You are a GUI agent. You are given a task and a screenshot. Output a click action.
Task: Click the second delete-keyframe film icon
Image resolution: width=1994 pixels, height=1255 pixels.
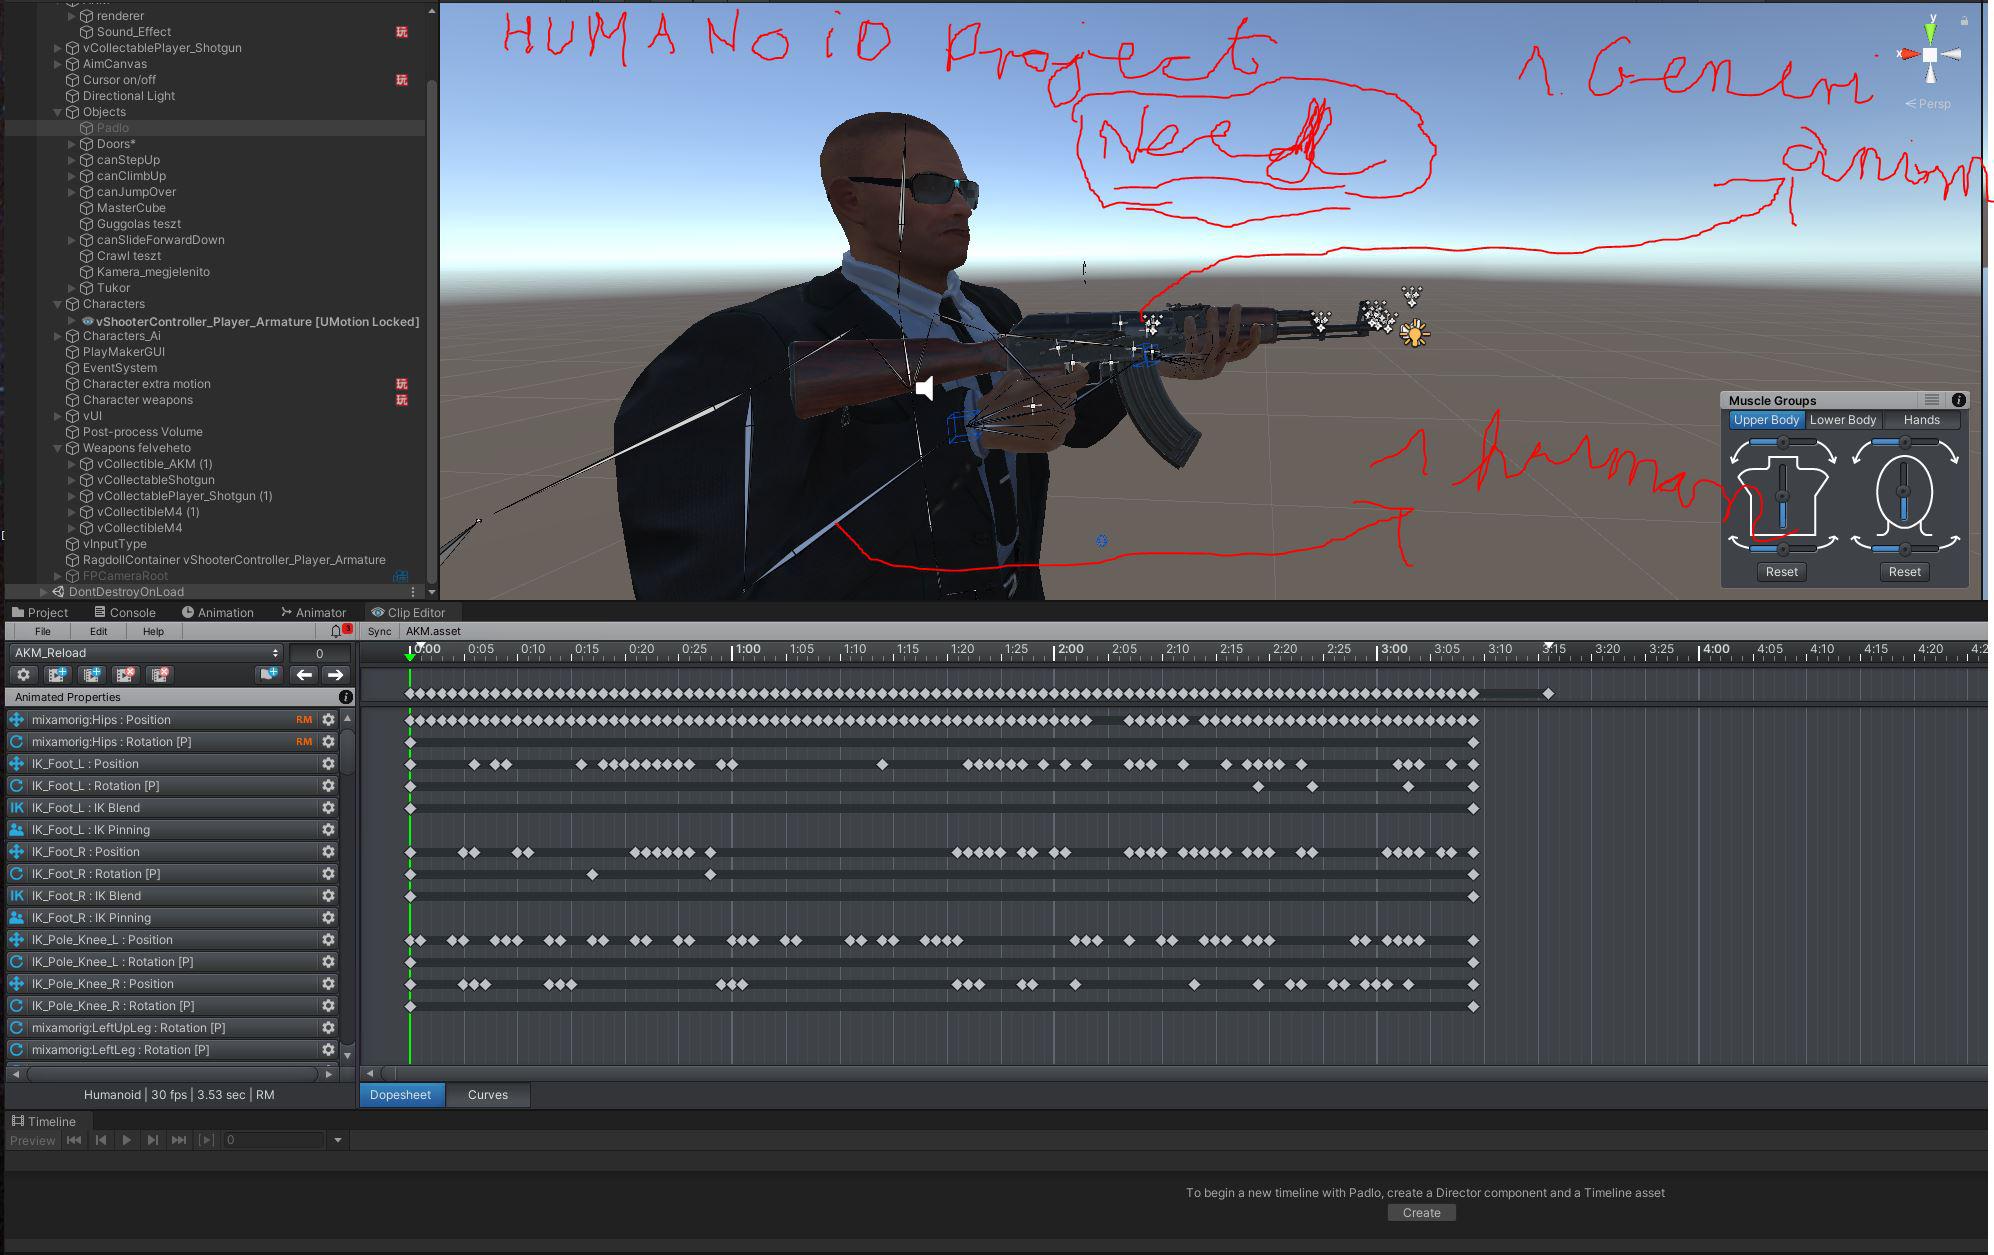pos(160,675)
